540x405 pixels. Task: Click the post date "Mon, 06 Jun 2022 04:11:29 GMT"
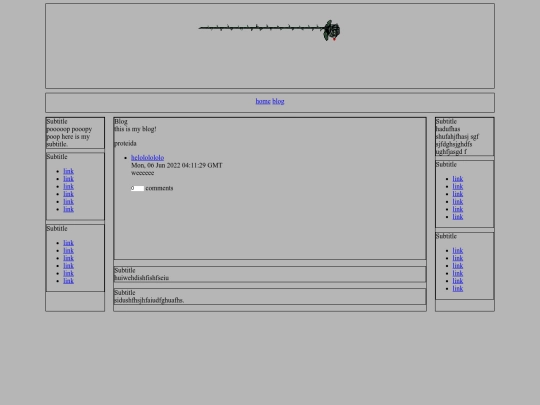(x=177, y=165)
